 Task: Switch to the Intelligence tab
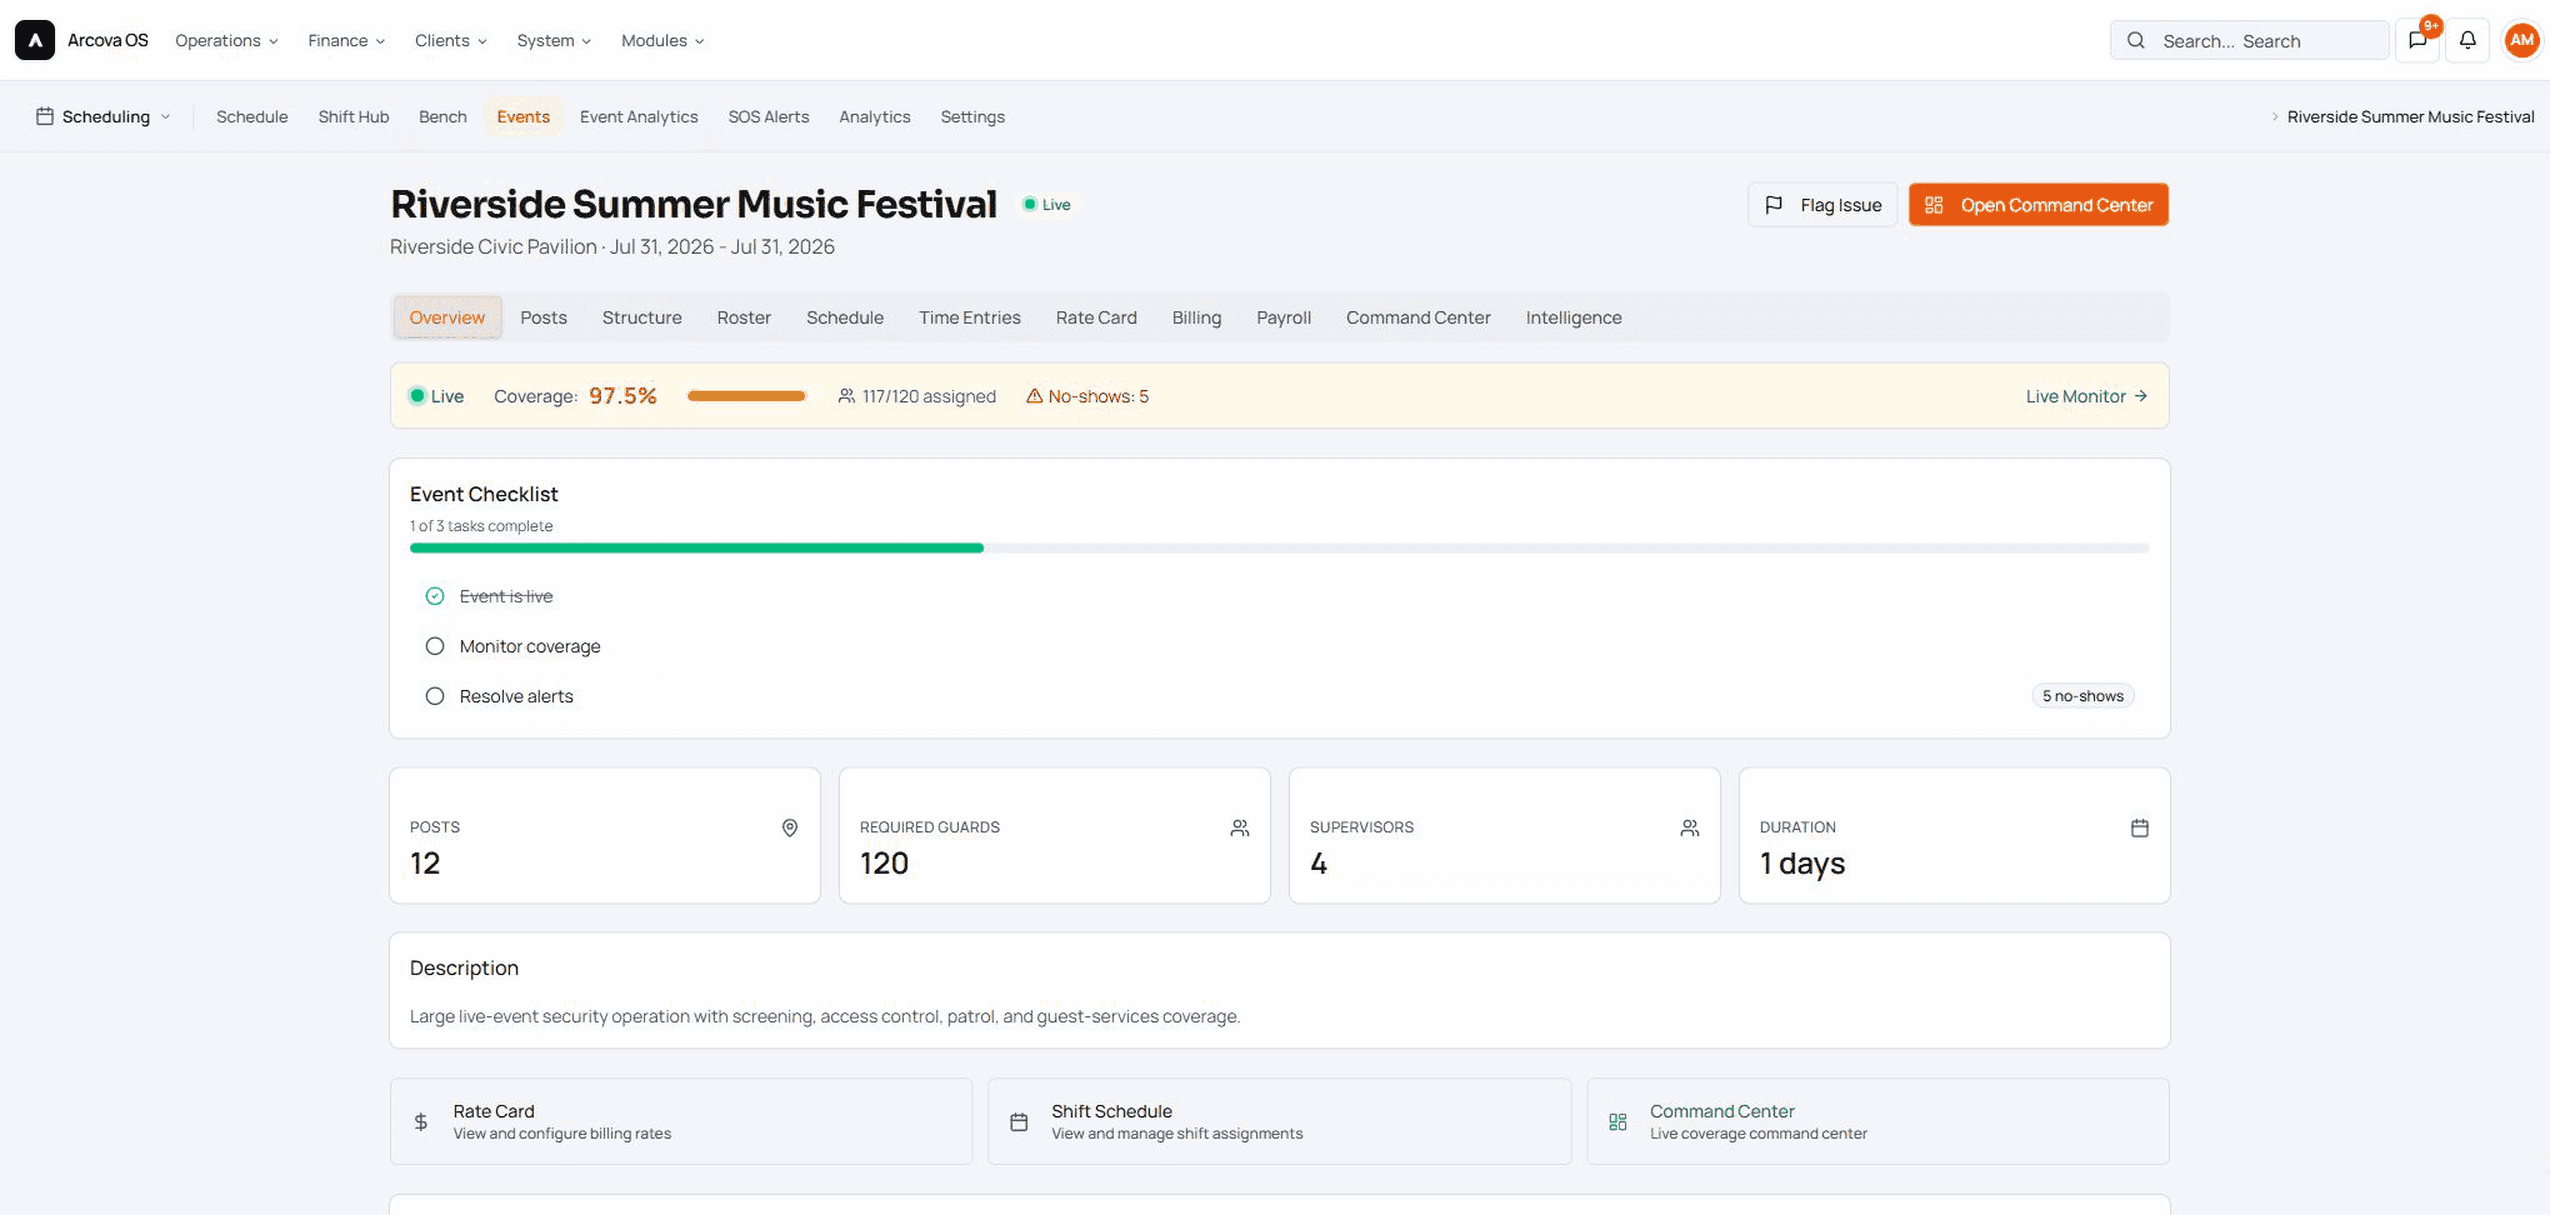point(1573,317)
